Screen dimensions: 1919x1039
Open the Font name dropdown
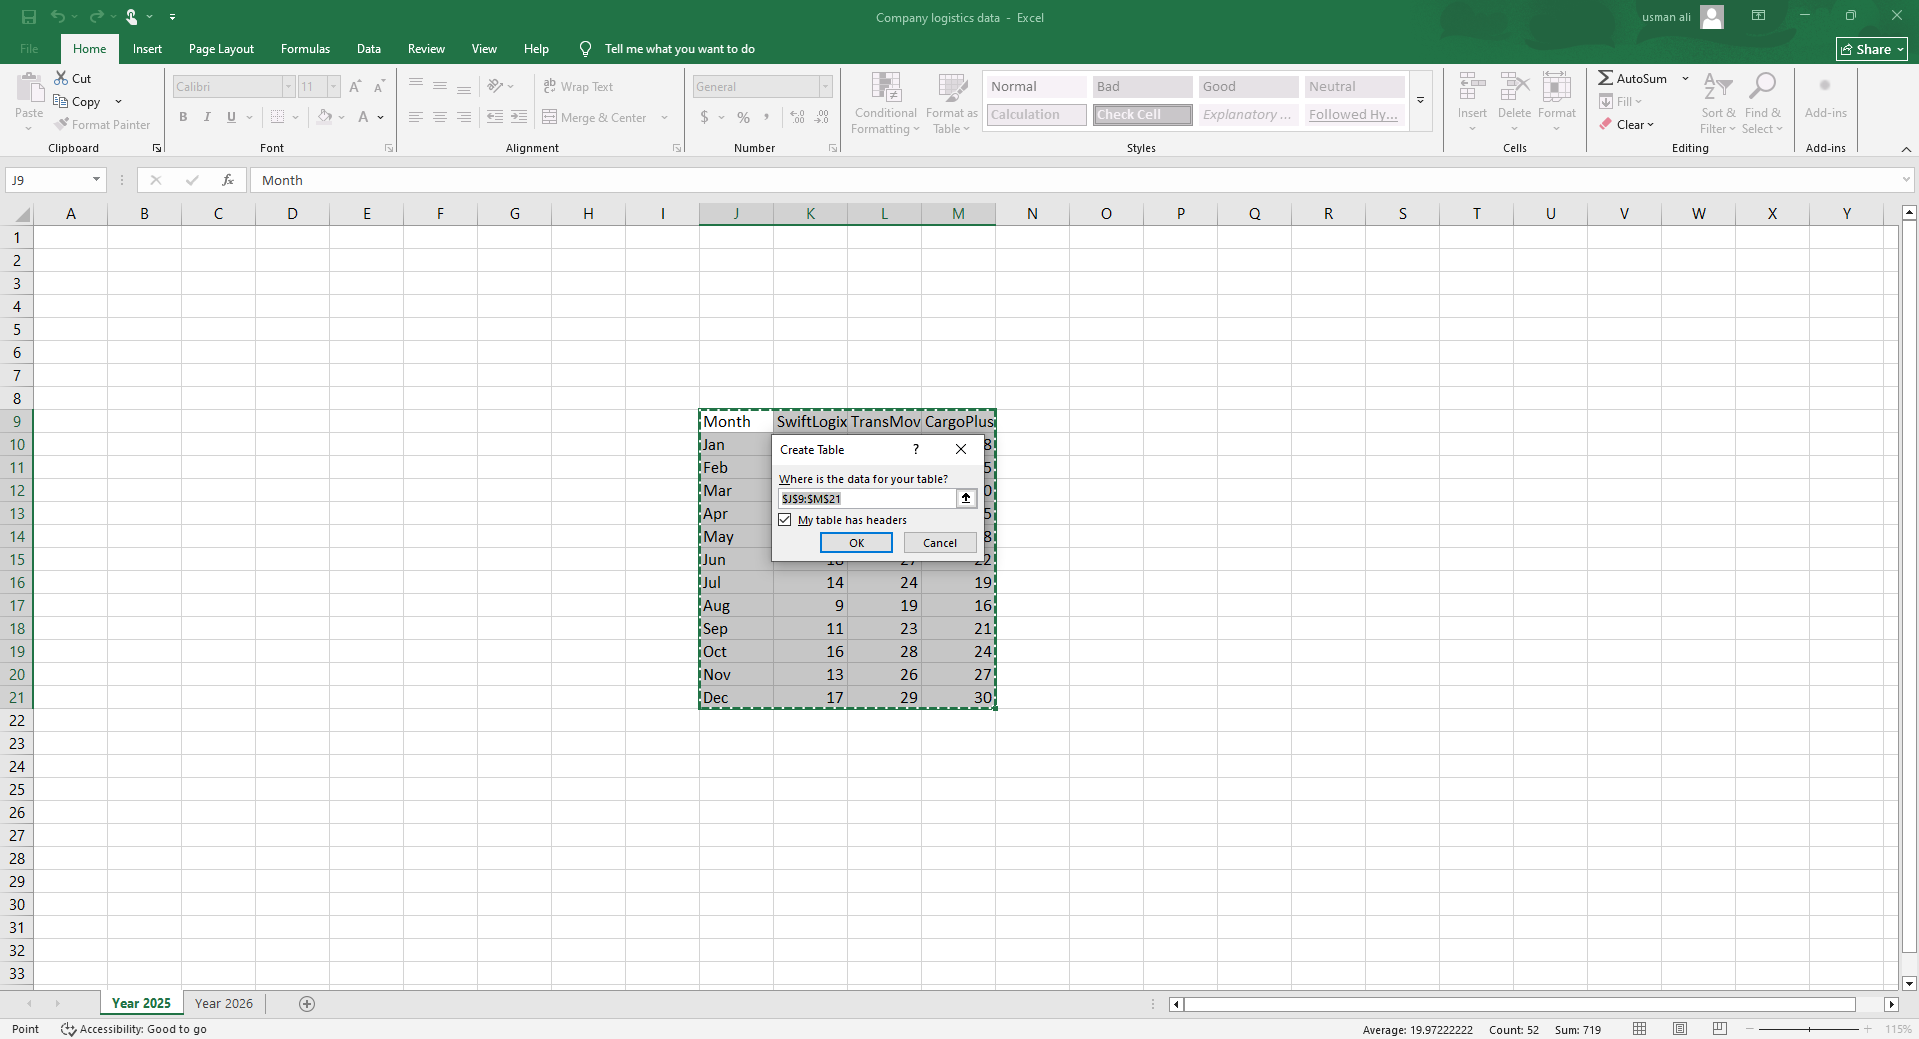point(288,87)
